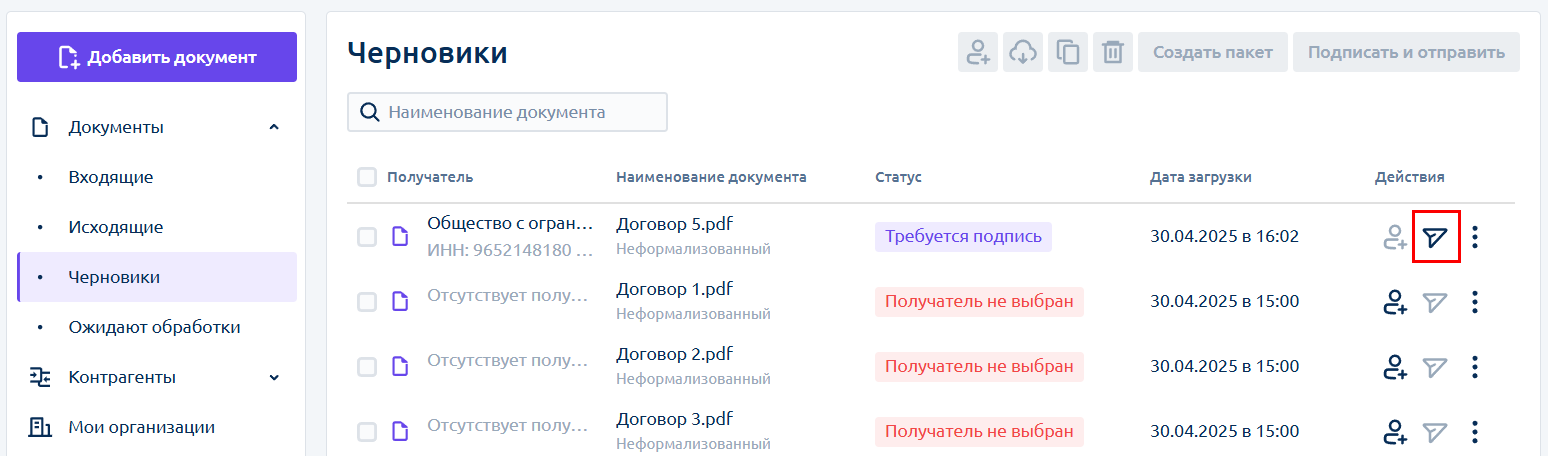1548x456 pixels.
Task: Click the Добавить документ button
Action: coord(157,57)
